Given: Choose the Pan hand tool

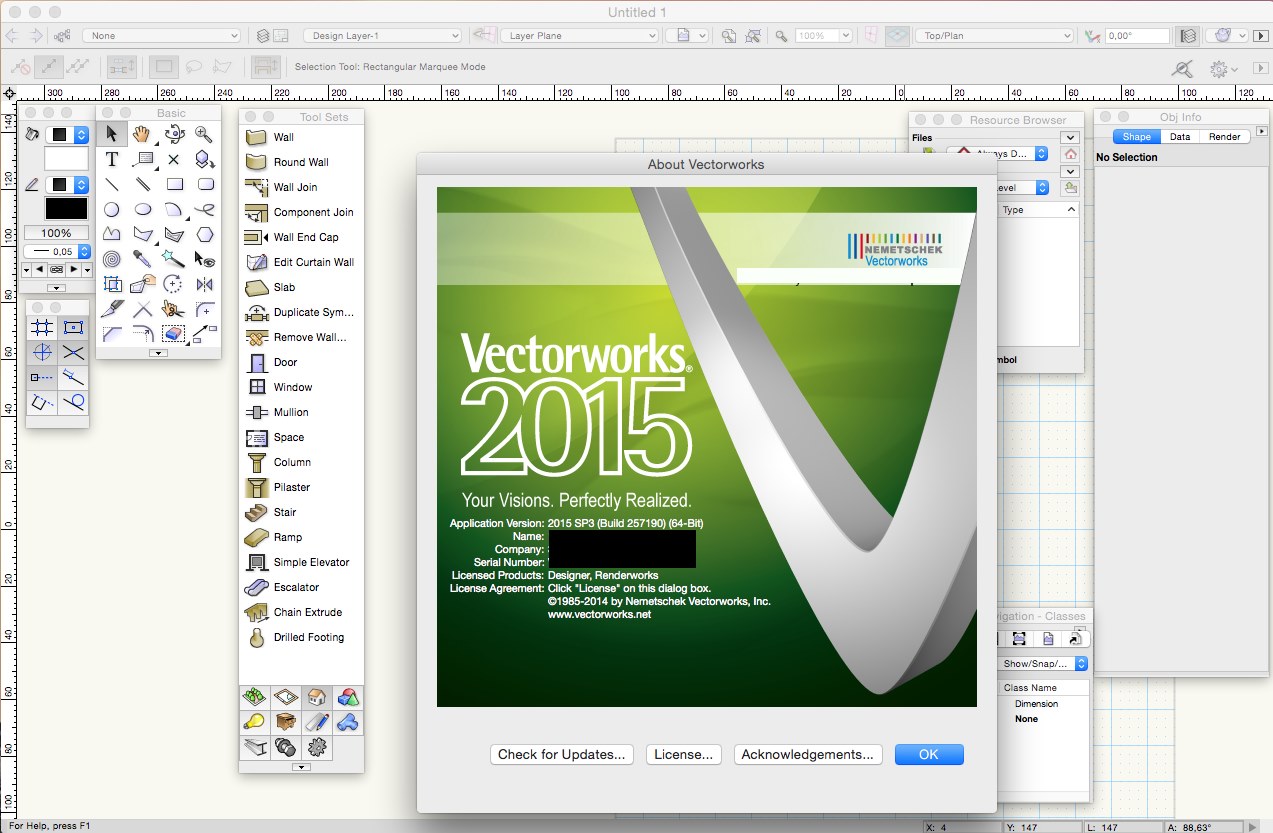Looking at the screenshot, I should pos(143,134).
